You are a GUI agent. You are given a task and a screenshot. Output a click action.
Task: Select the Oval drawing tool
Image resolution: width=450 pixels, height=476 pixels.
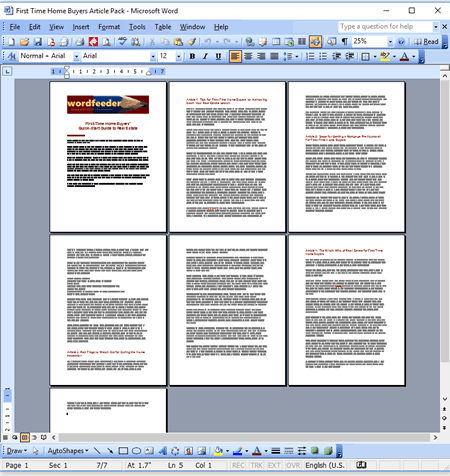[x=136, y=451]
